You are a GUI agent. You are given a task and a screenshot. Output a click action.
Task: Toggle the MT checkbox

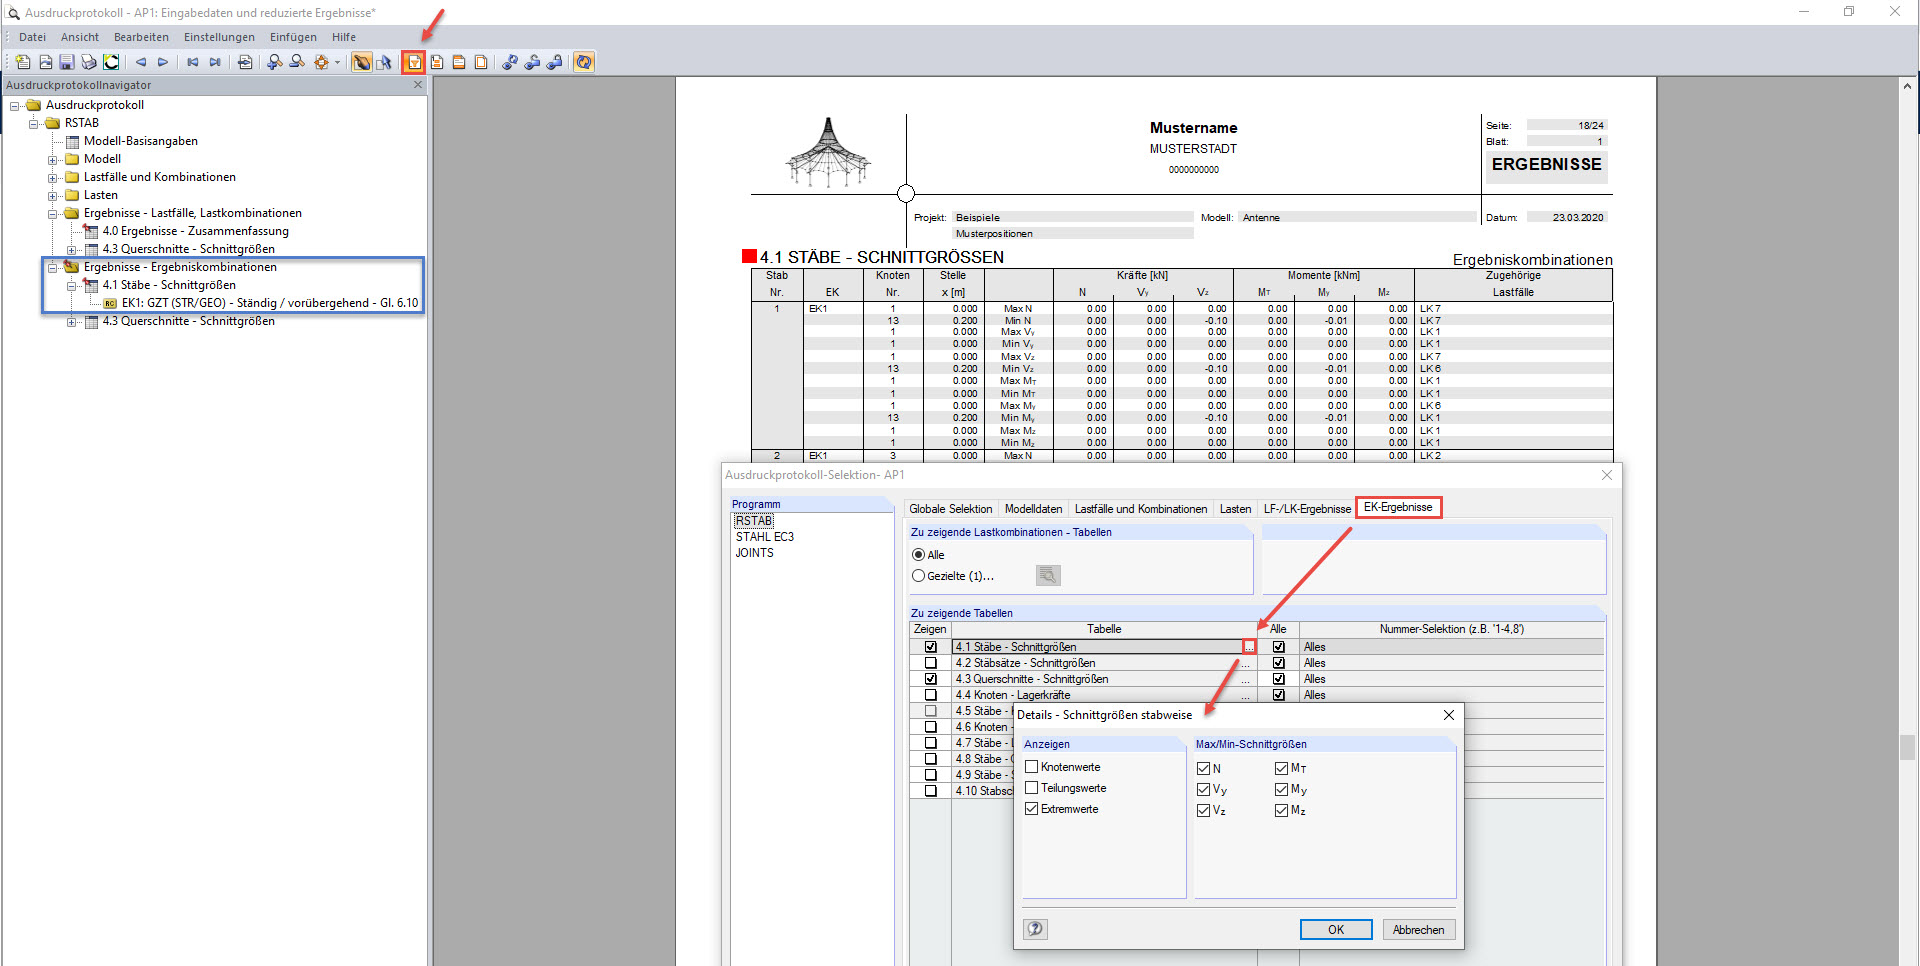coord(1282,768)
